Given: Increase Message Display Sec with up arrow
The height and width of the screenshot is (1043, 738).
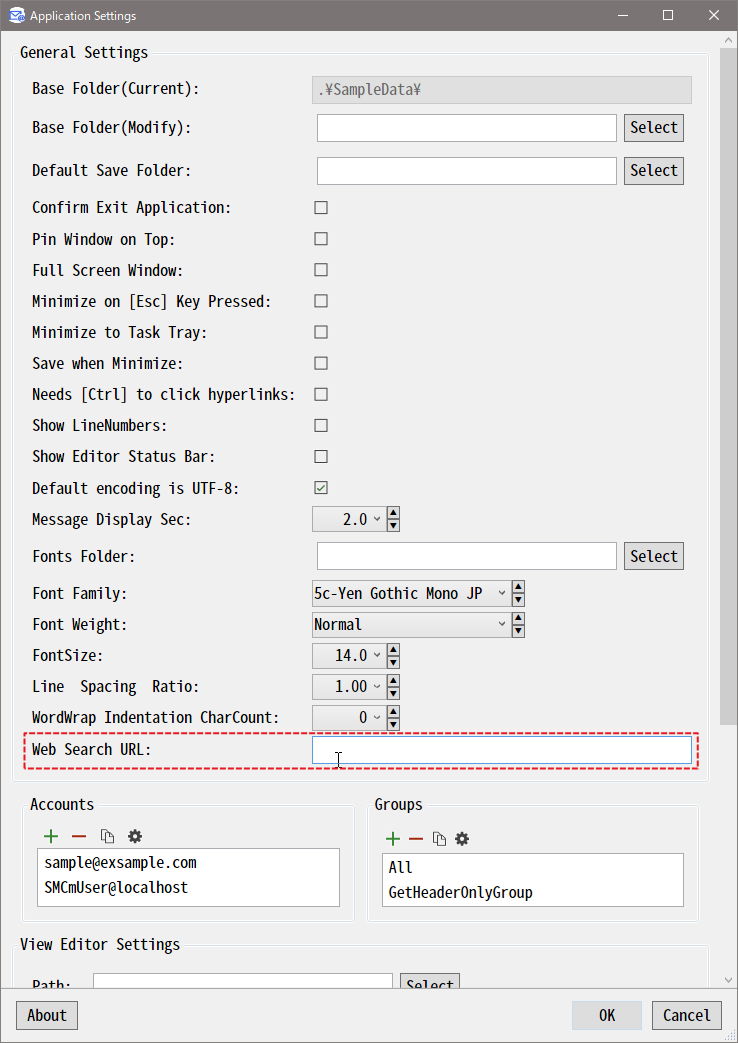Looking at the screenshot, I should [x=393, y=513].
